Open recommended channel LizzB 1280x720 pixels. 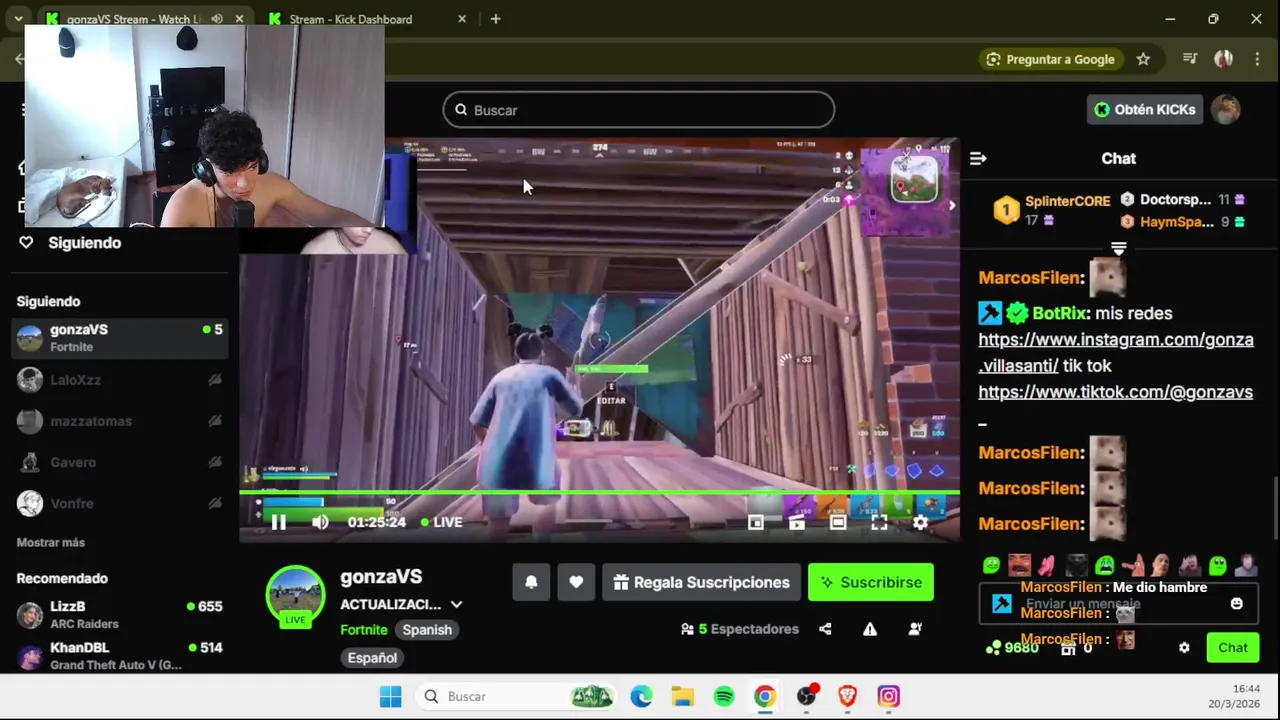point(120,614)
